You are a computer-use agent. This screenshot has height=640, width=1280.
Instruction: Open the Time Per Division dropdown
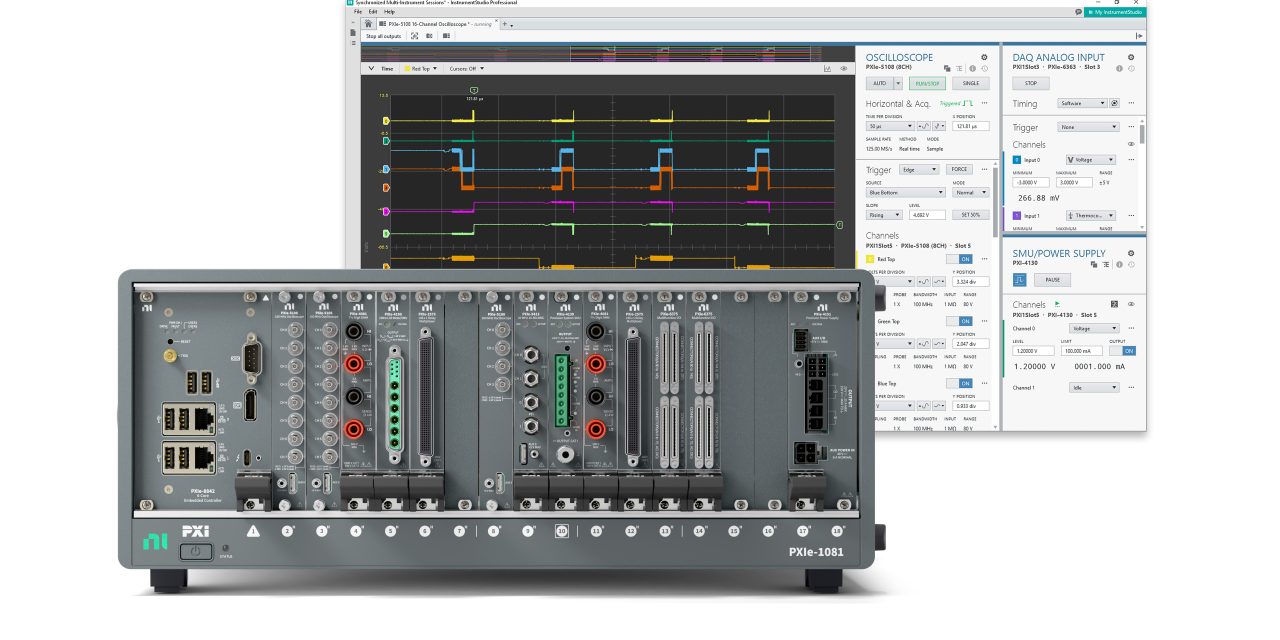tap(890, 126)
